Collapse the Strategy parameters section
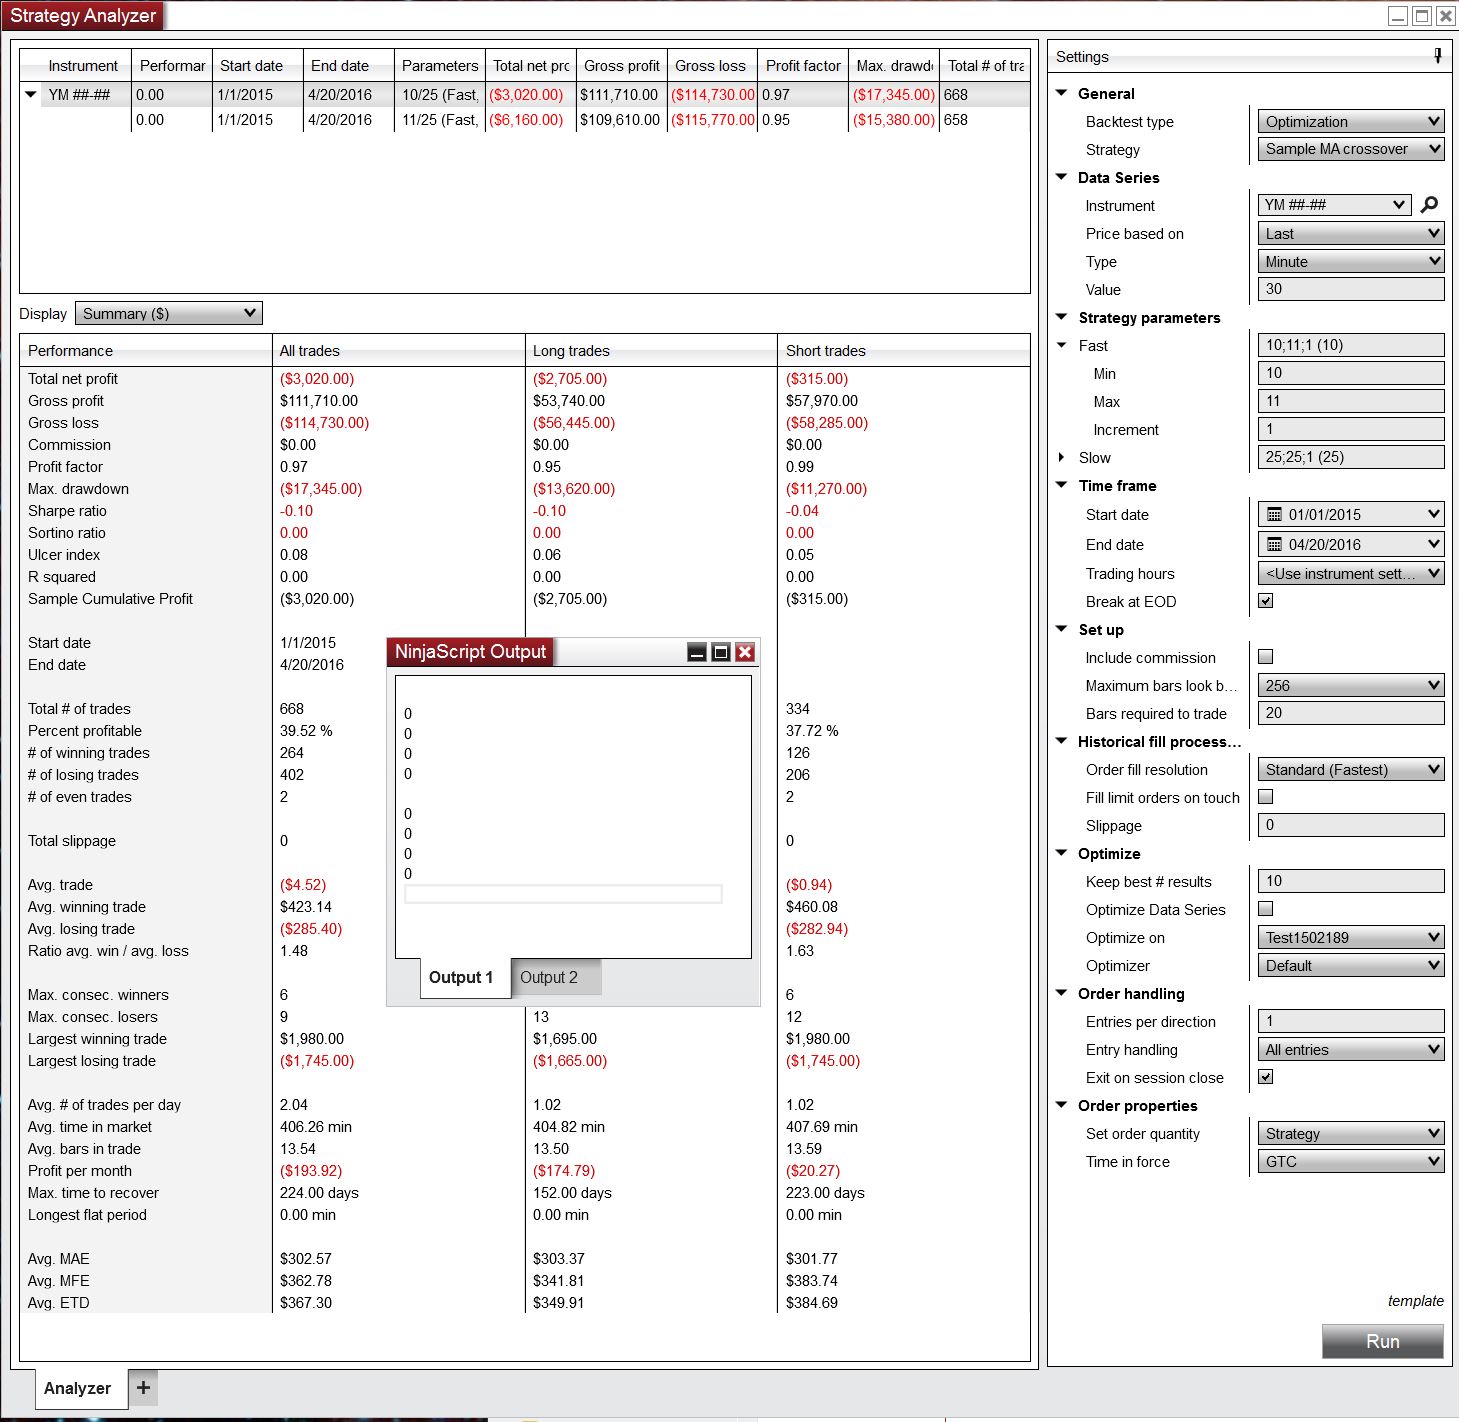This screenshot has height=1422, width=1459. click(1062, 317)
